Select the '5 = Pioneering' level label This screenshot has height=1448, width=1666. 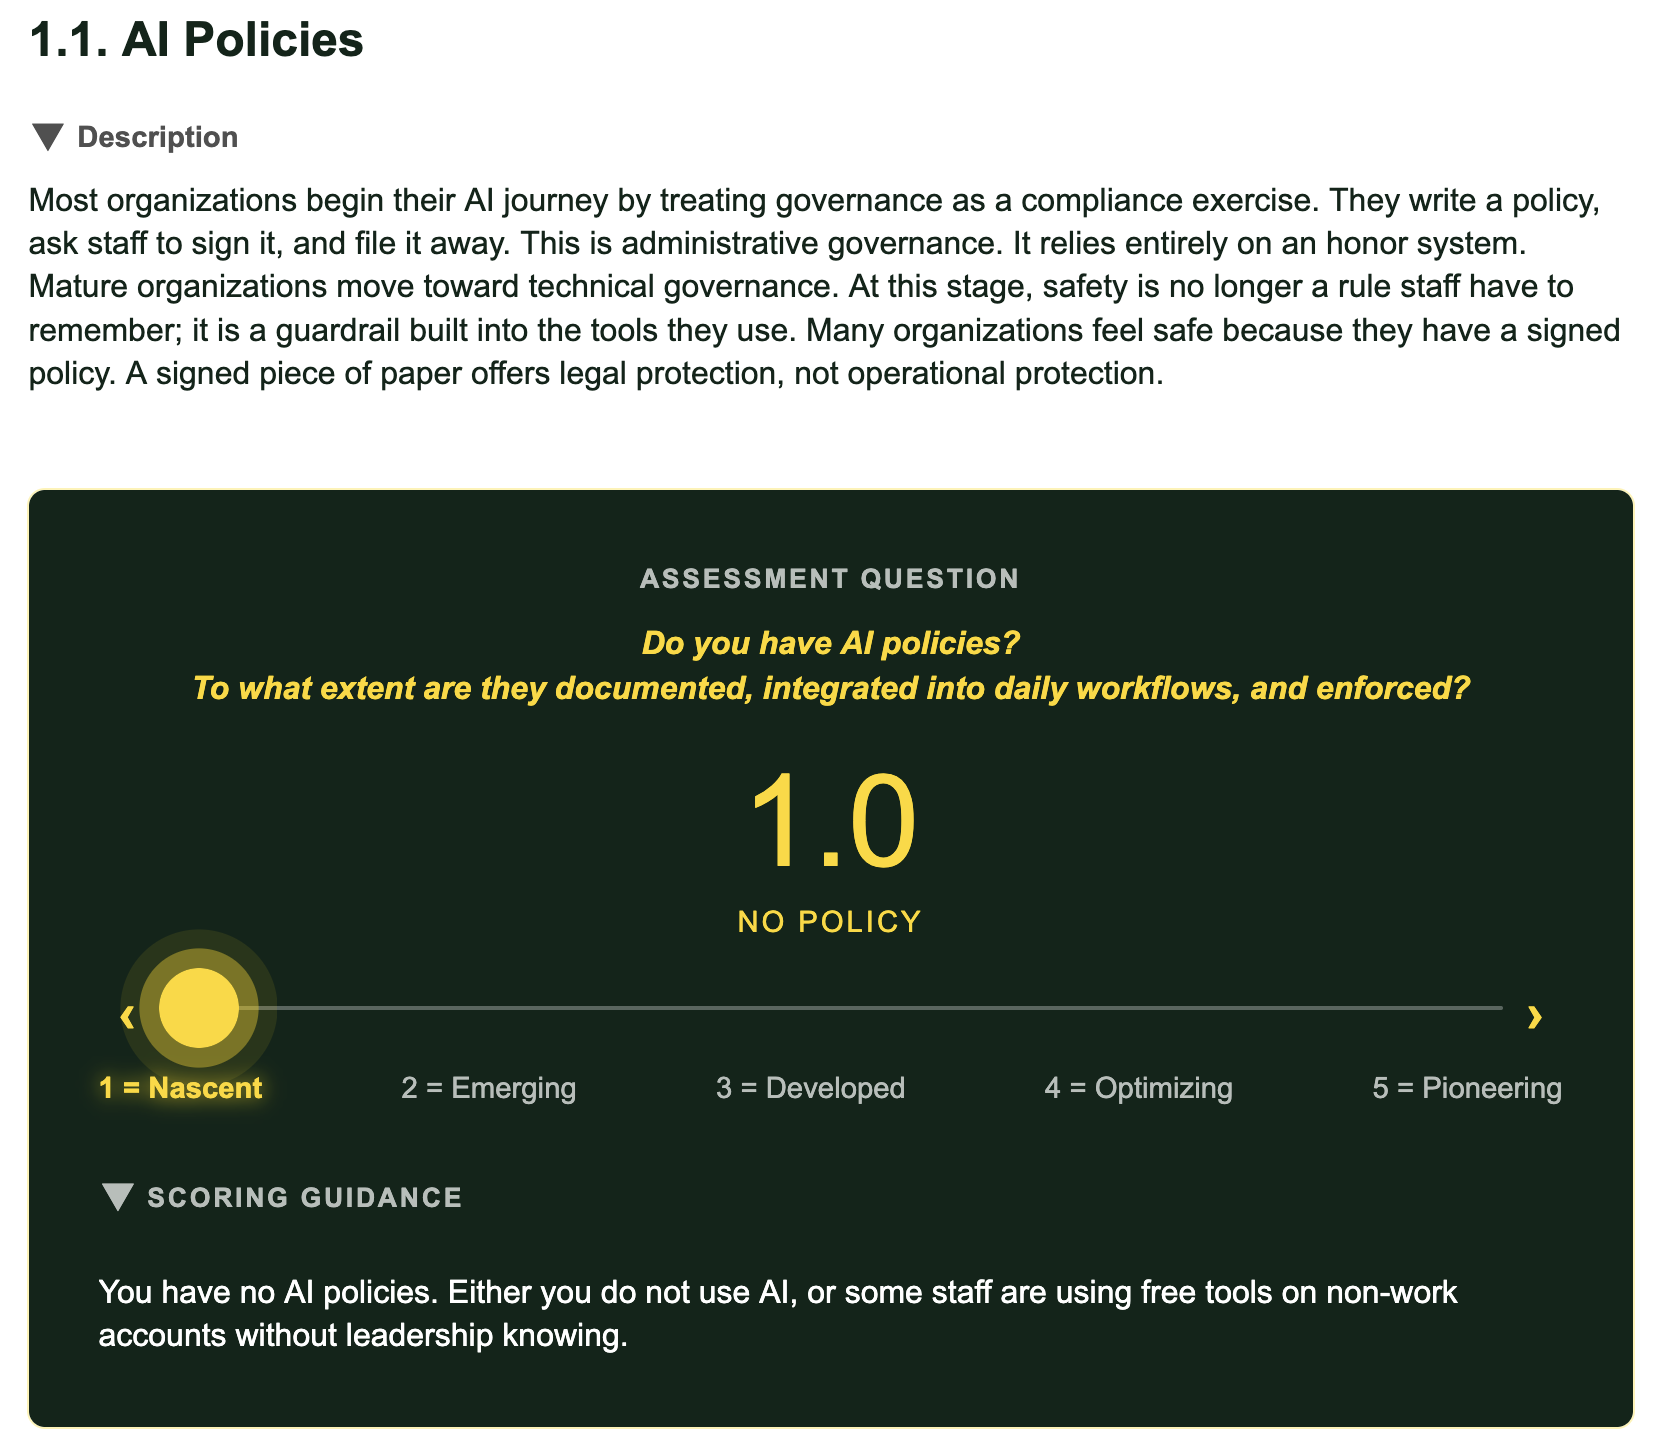coord(1467,1088)
